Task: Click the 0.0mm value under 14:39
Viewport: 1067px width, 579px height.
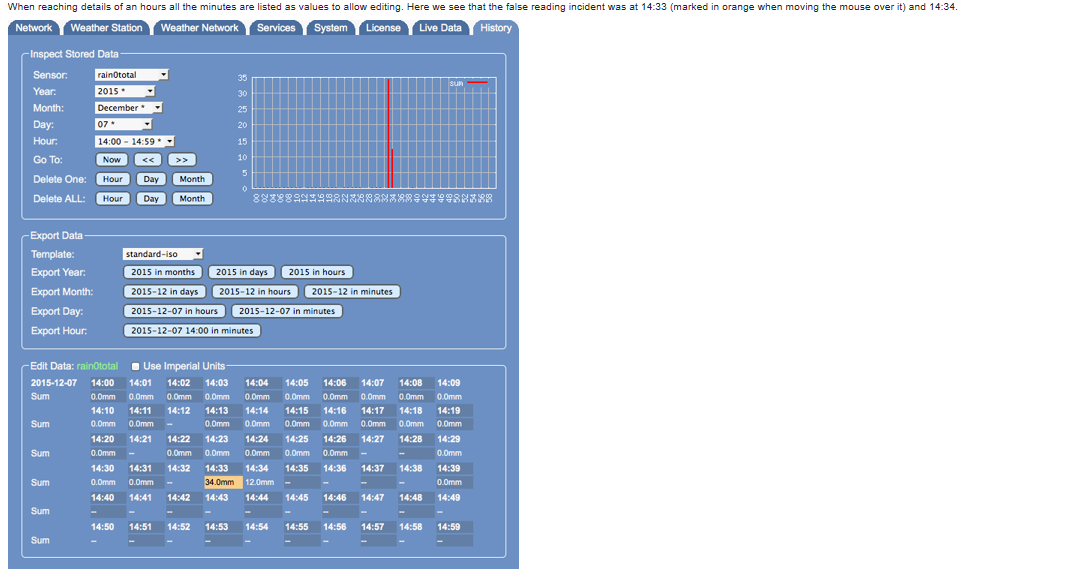Action: [x=450, y=482]
